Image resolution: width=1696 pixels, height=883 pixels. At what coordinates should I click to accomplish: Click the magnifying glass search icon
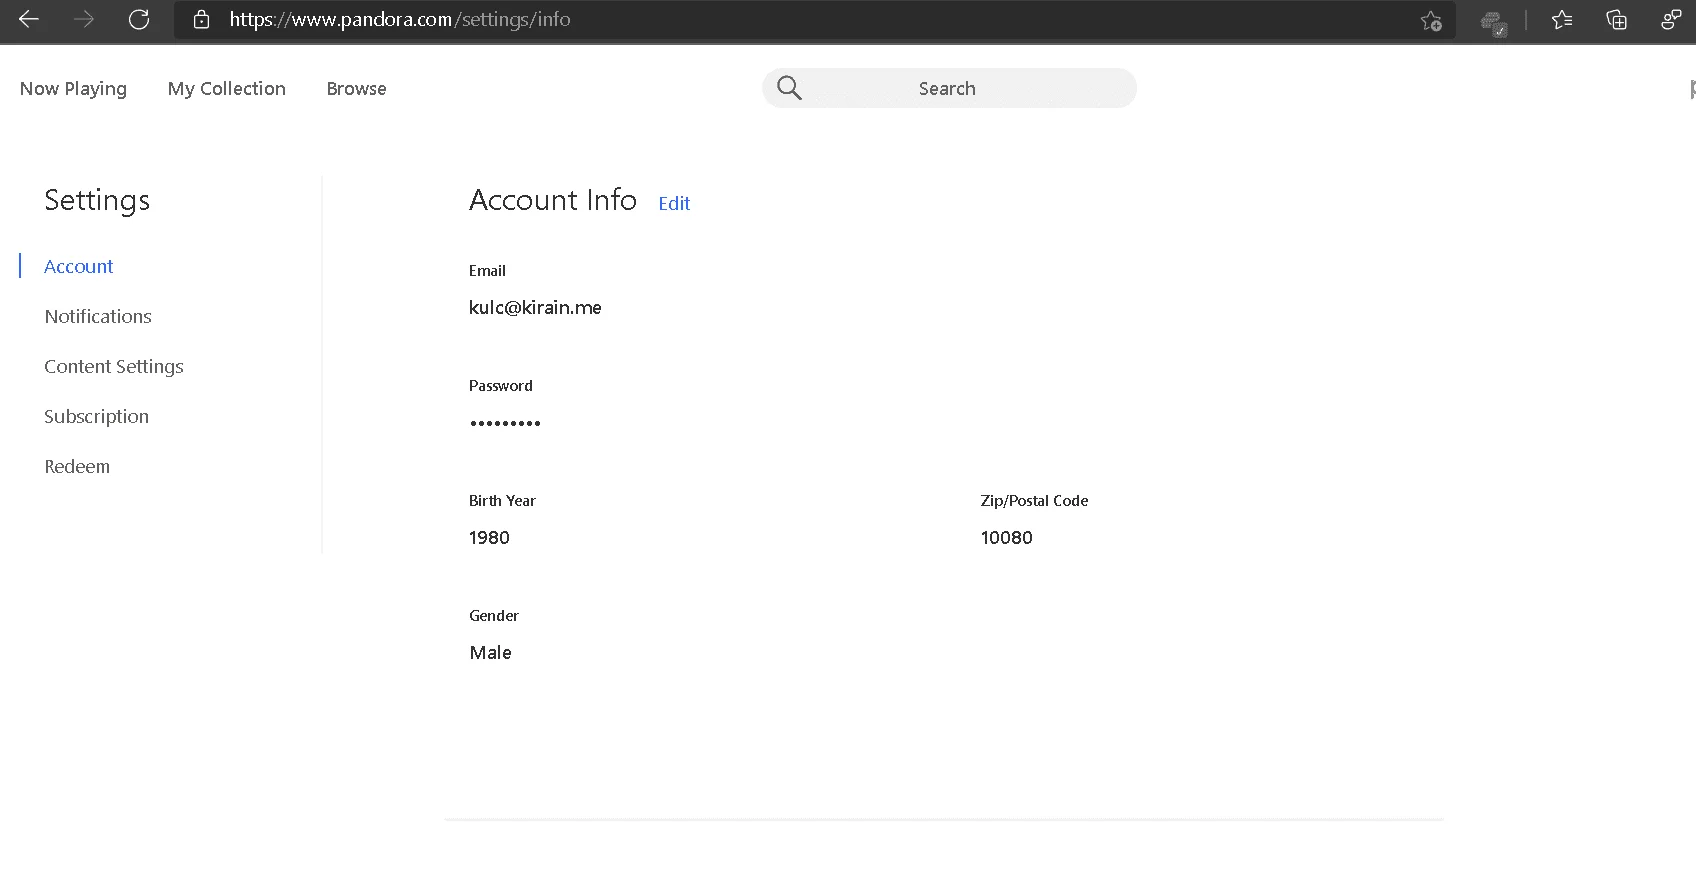[789, 88]
